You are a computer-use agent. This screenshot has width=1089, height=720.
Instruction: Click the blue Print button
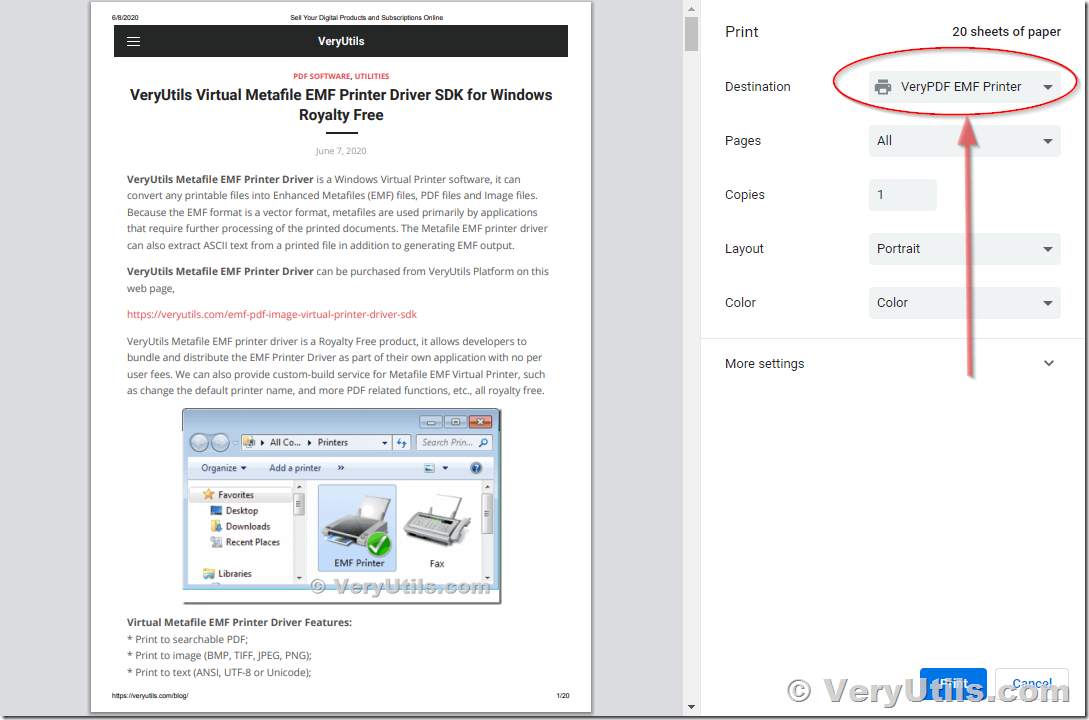953,683
